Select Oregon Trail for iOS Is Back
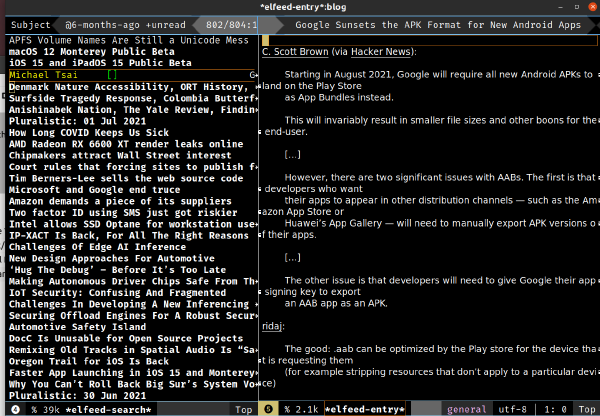 [x=89, y=361]
